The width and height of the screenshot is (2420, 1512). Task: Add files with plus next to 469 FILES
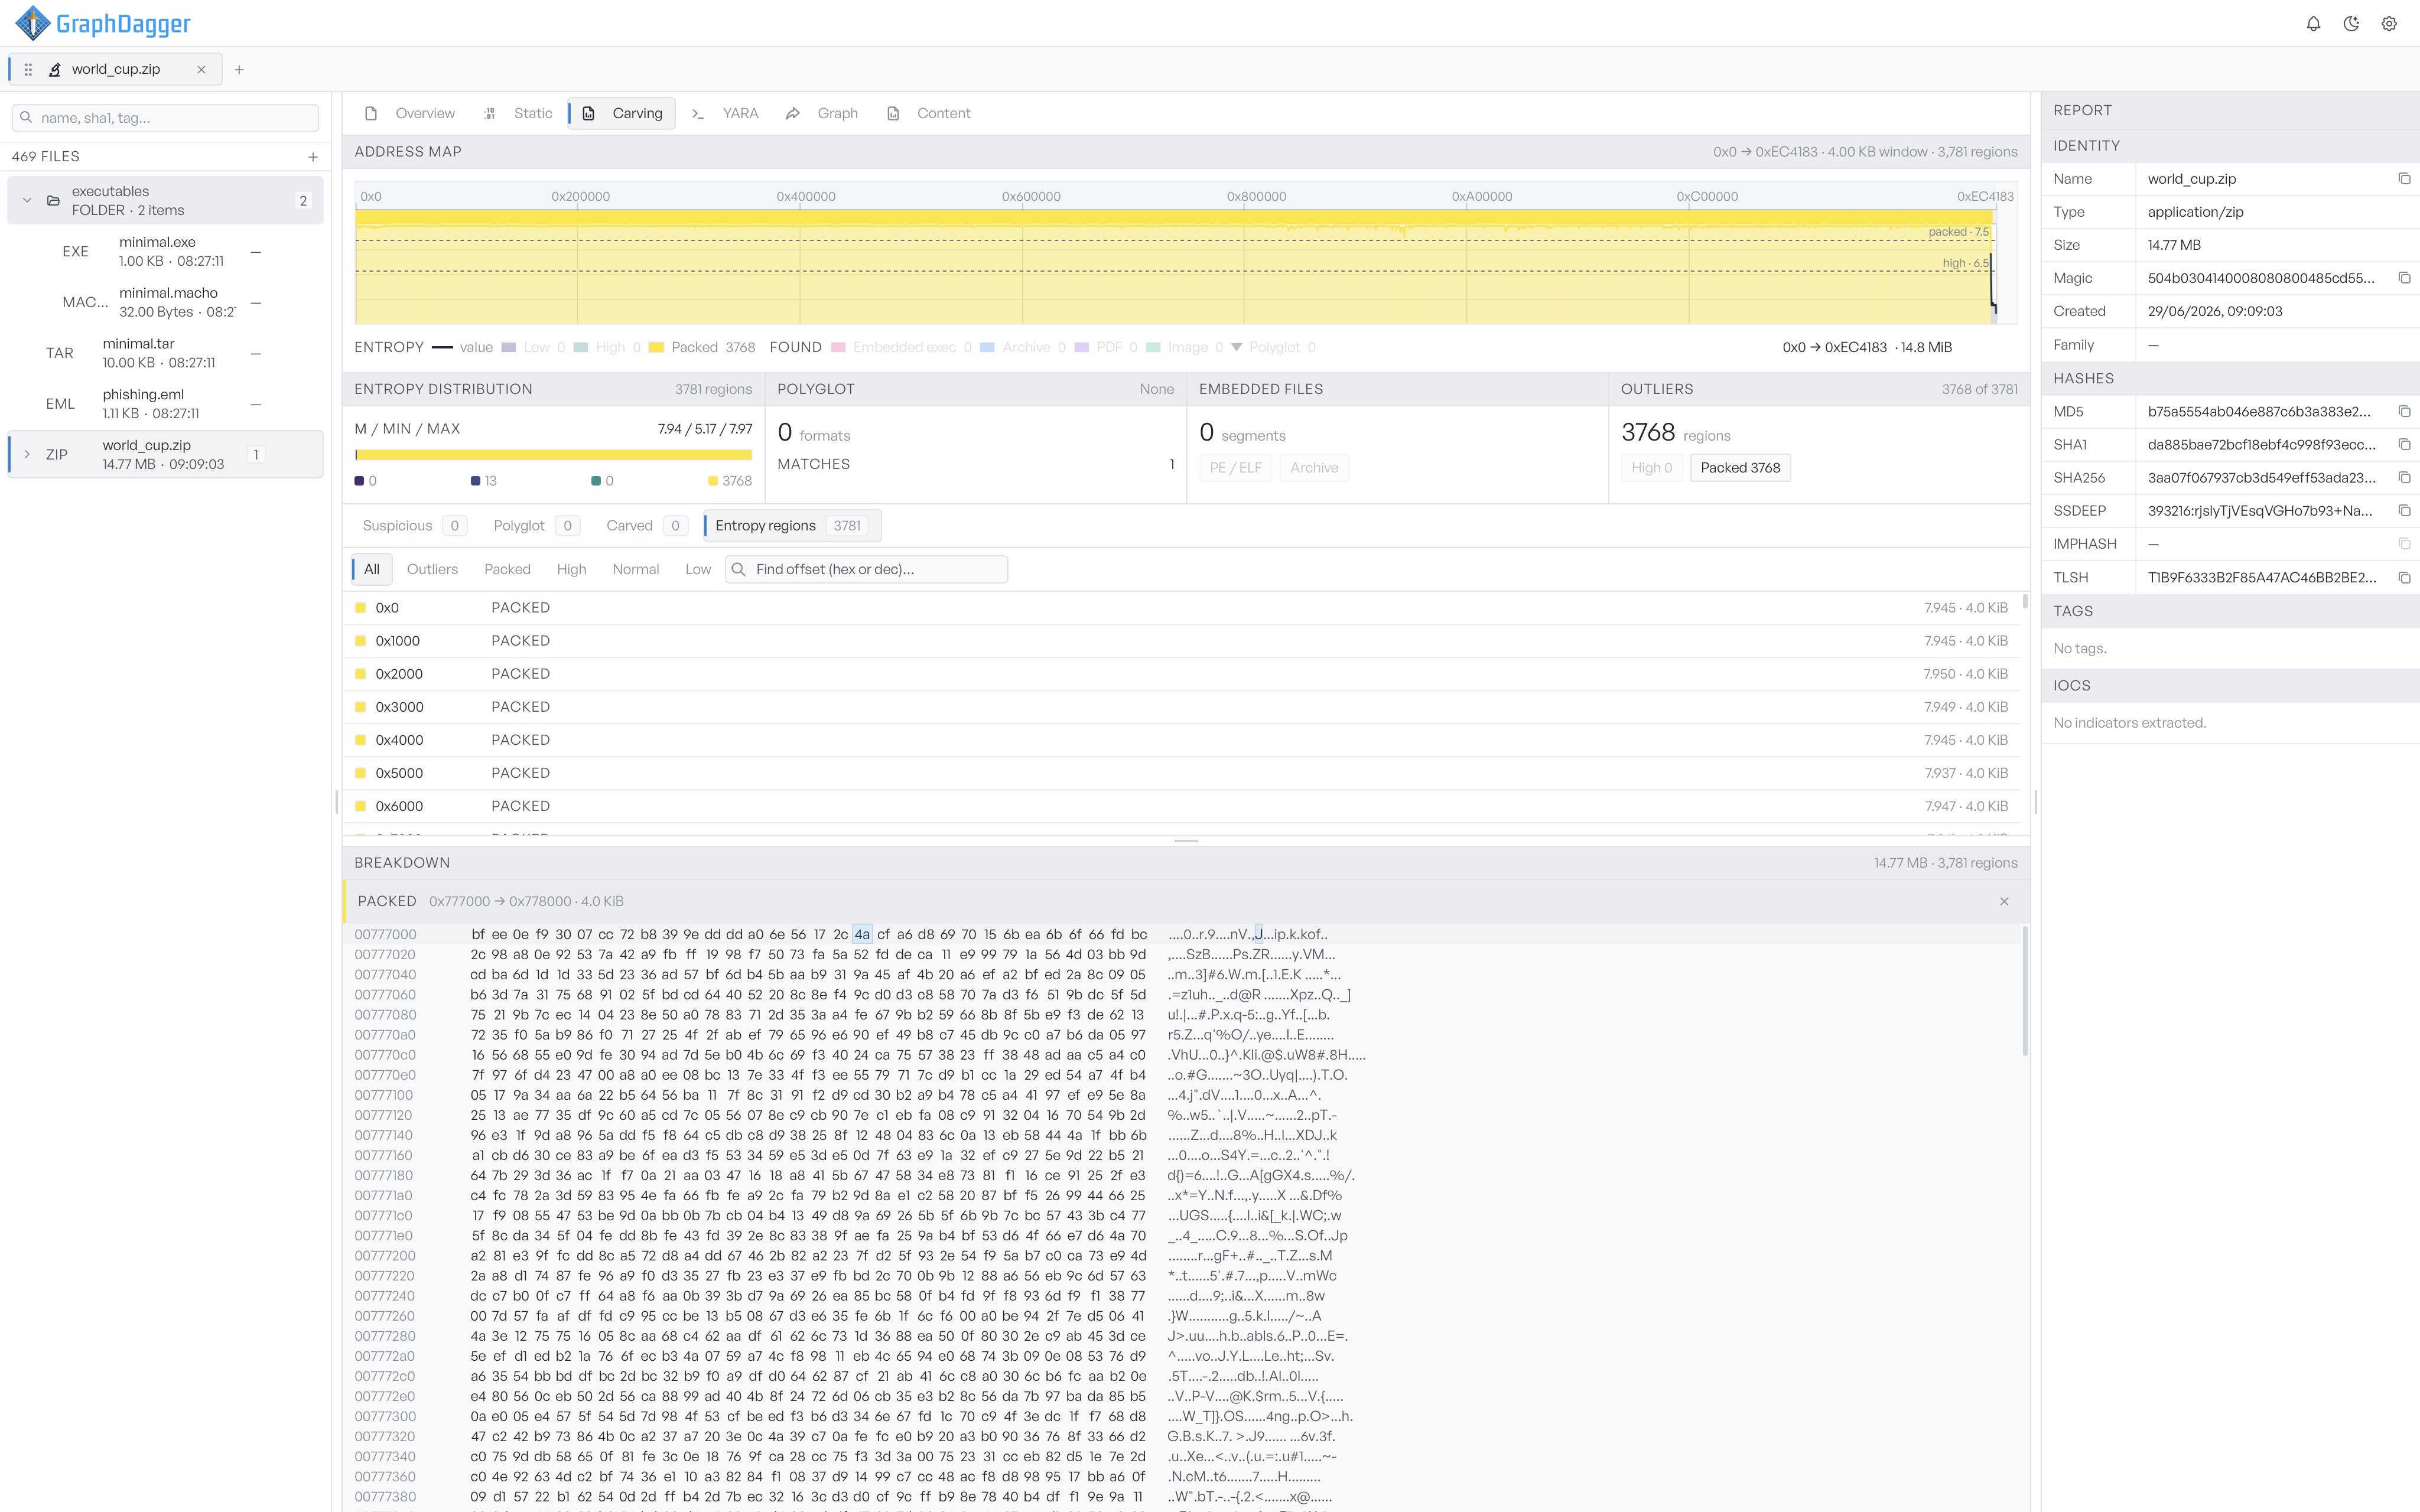[313, 157]
